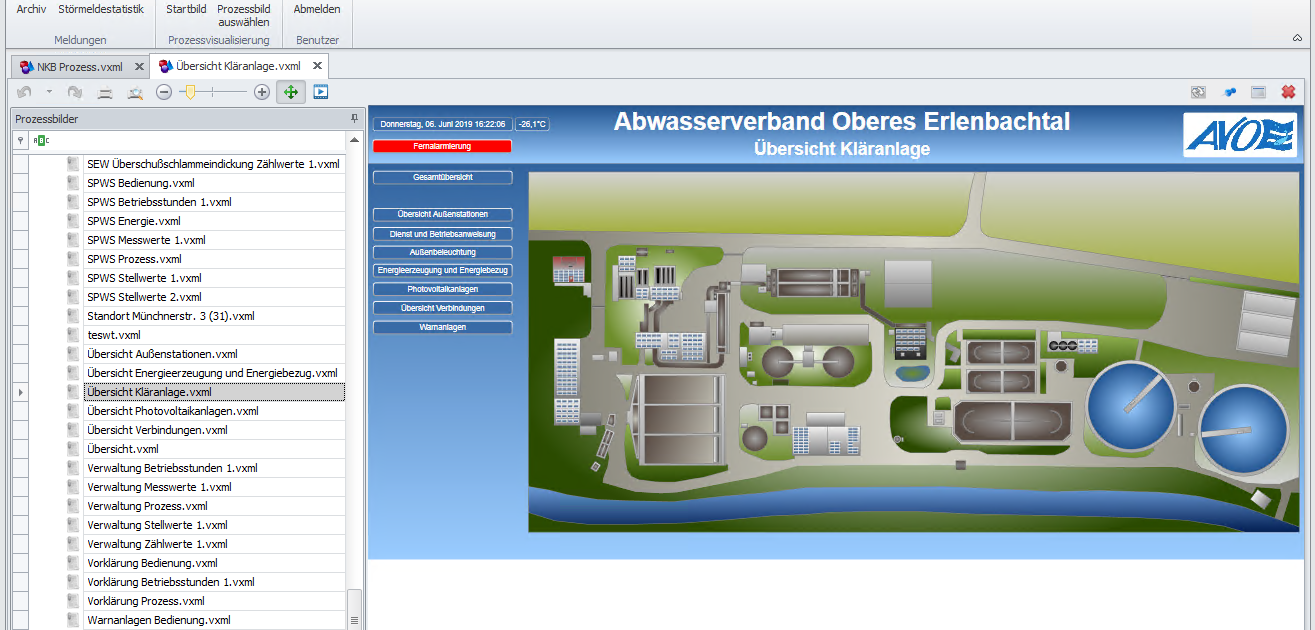Click the file icon beside SPWS Energie.vxml
1315x630 pixels.
[72, 221]
